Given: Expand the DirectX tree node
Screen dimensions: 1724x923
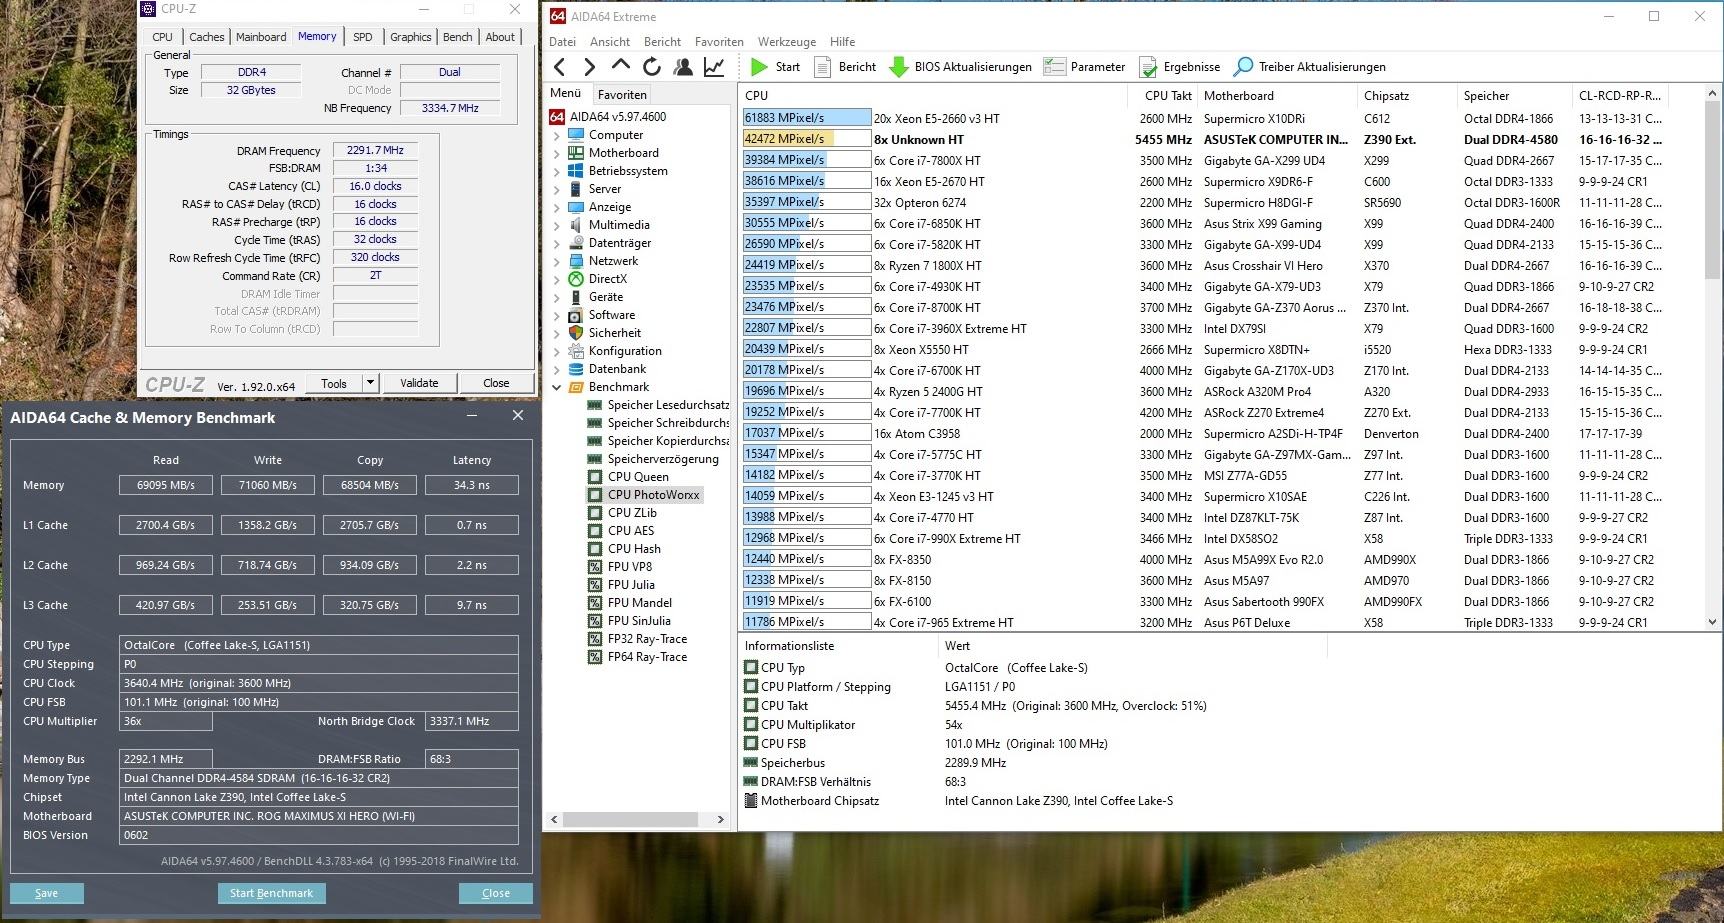Looking at the screenshot, I should (557, 279).
